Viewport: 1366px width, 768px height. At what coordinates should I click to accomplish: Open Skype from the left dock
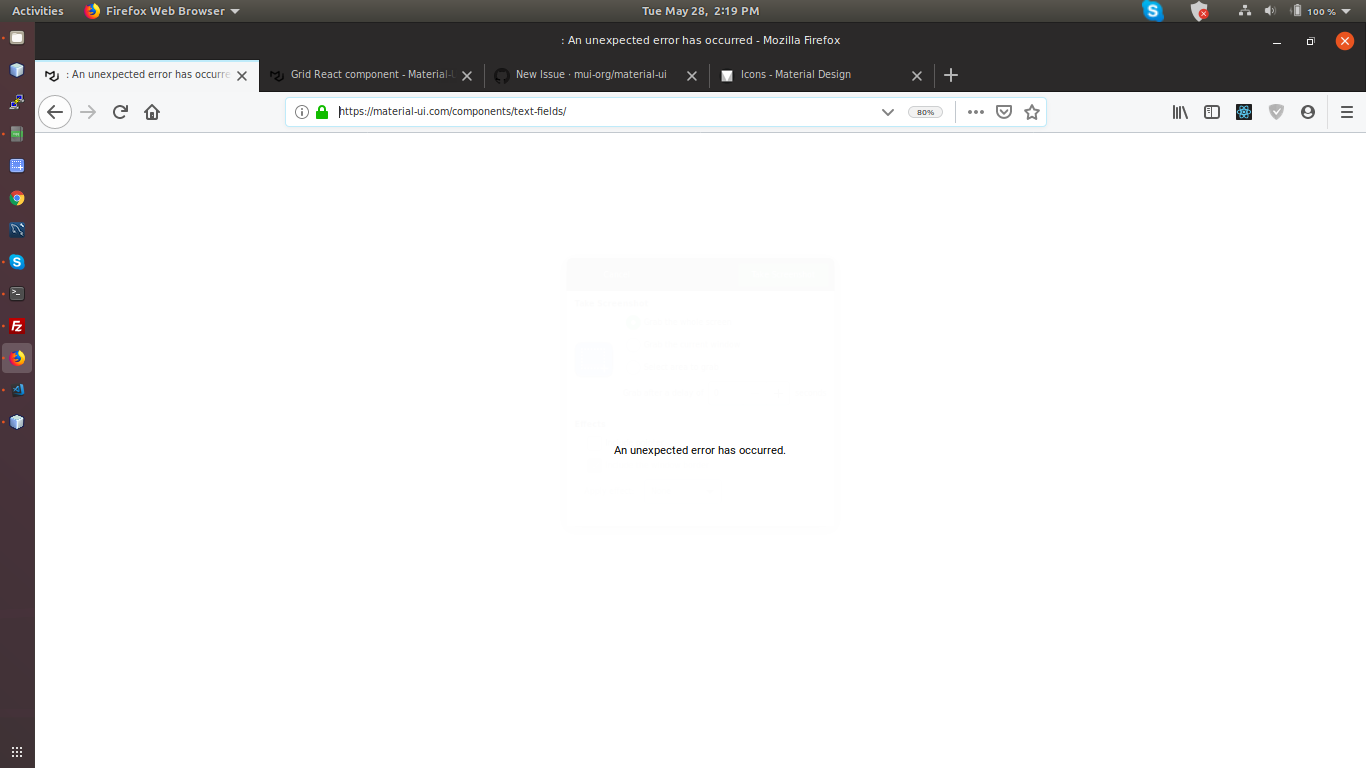(x=16, y=262)
